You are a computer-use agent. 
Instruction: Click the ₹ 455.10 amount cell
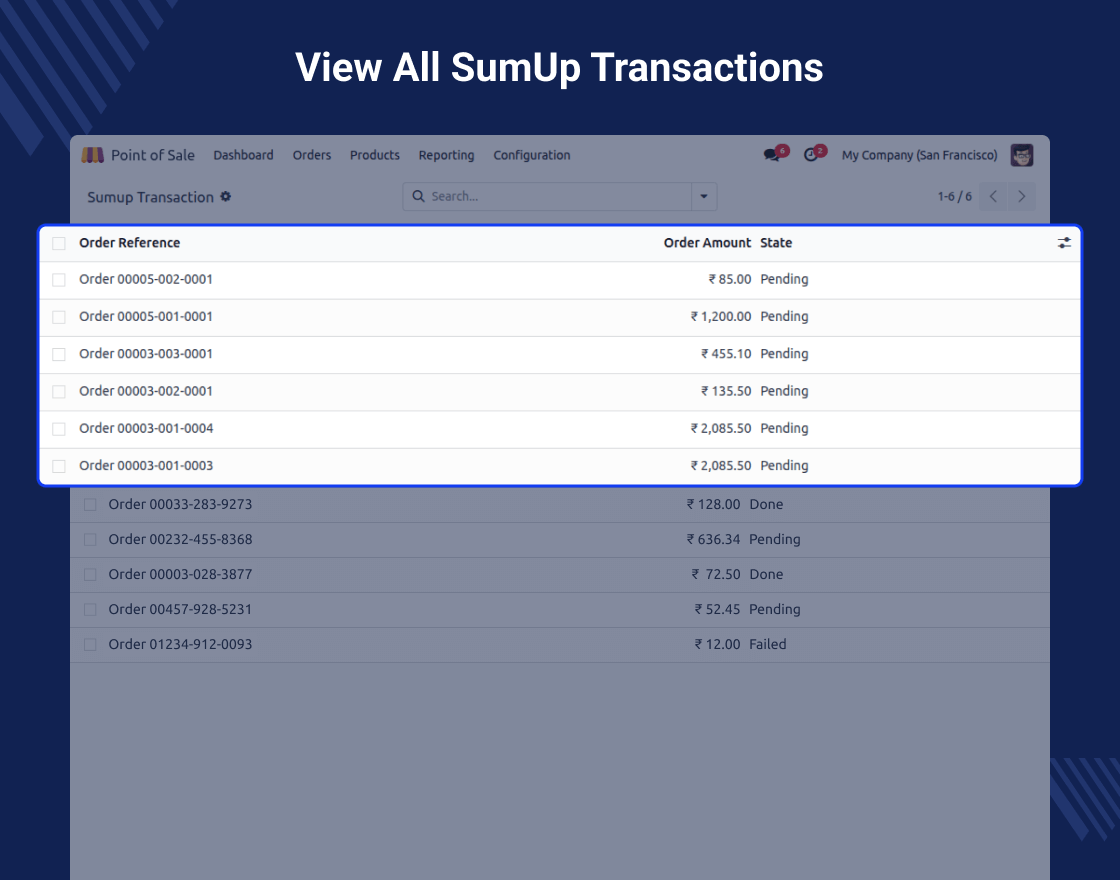pos(726,354)
